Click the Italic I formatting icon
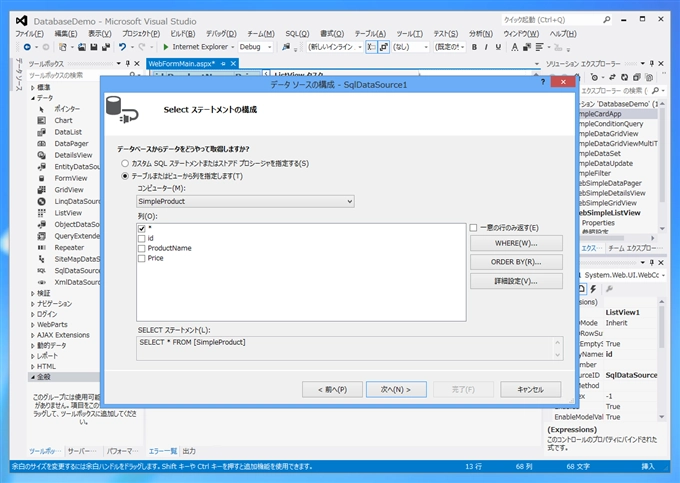This screenshot has width=680, height=483. point(486,47)
